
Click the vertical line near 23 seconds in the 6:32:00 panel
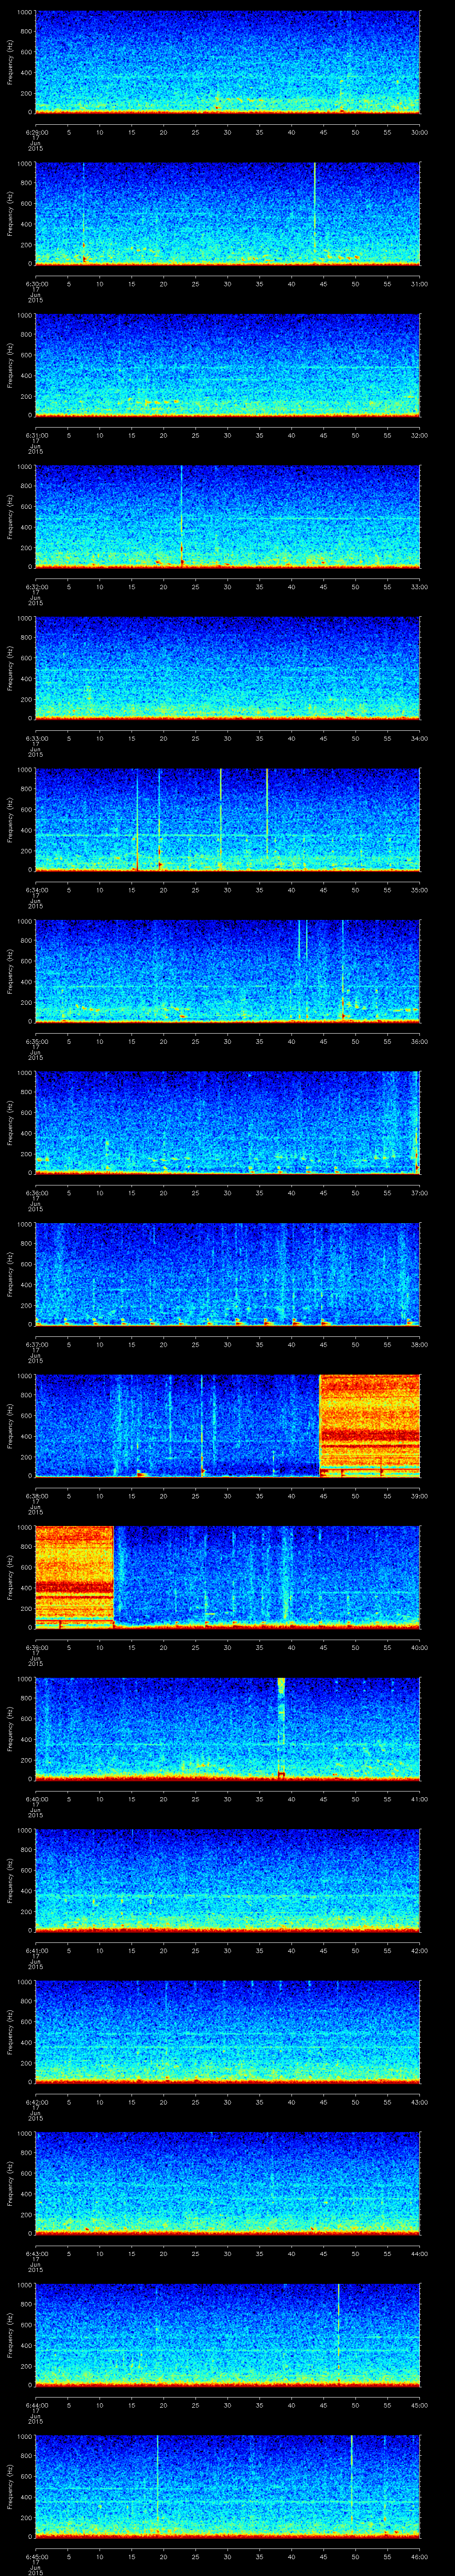[181, 515]
